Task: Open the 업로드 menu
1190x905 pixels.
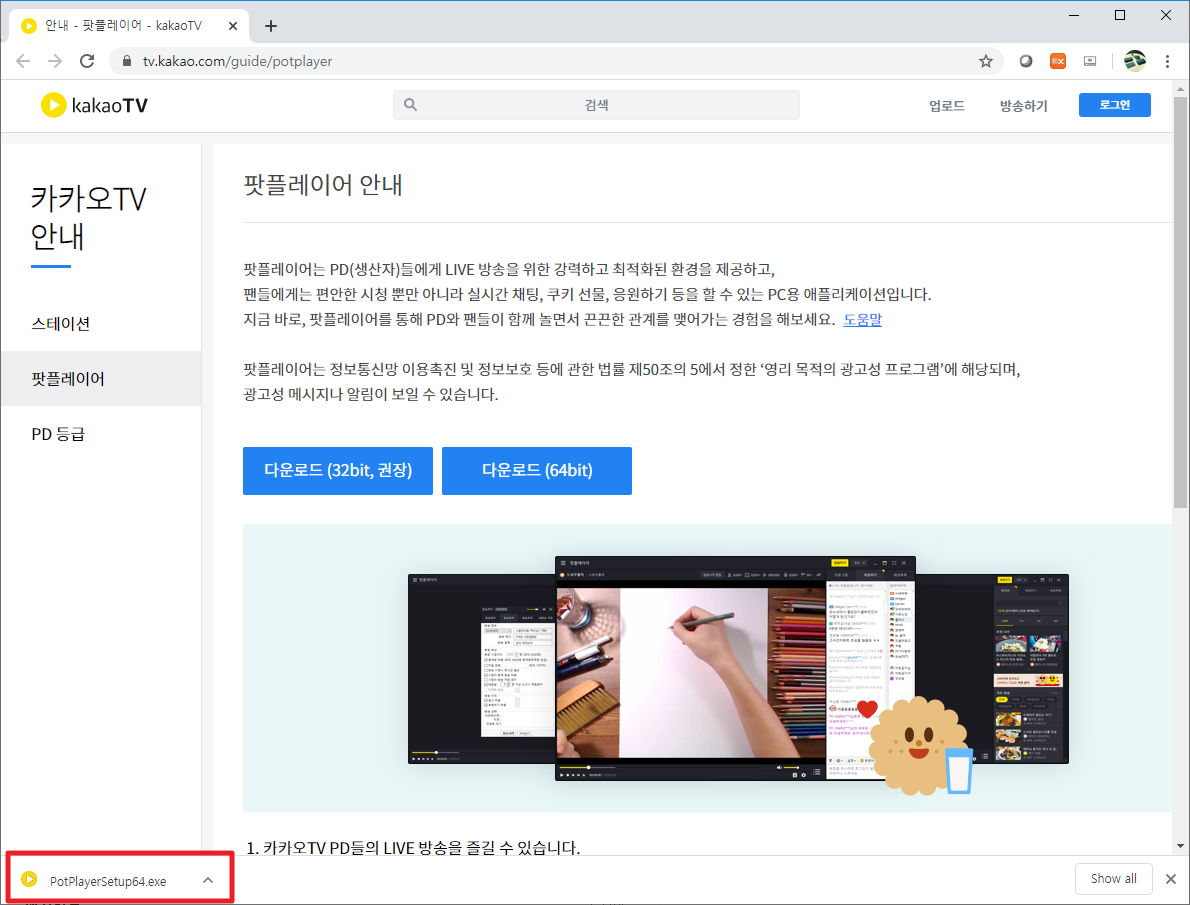Action: 946,106
